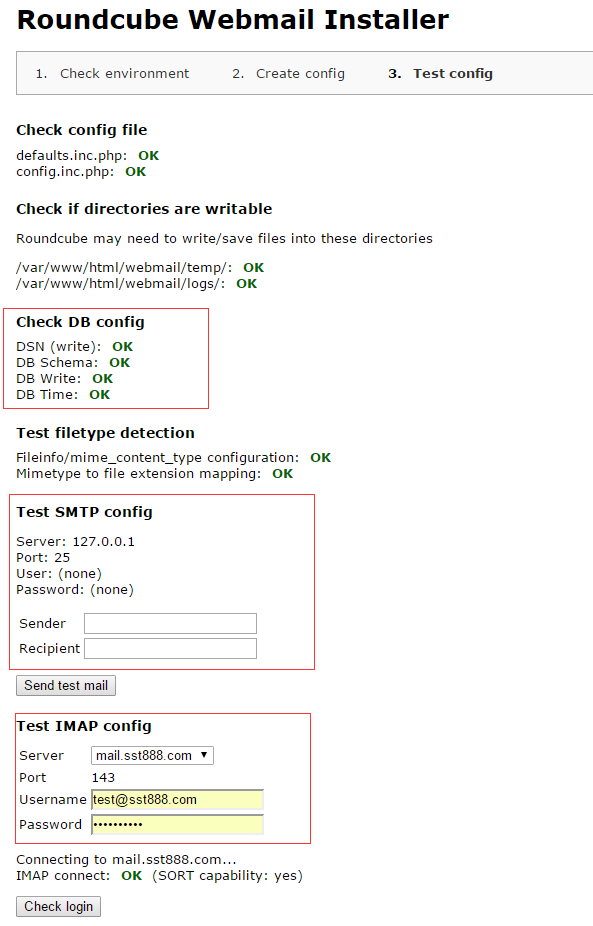Click the /var/www/html/webmail/logs/ path

coord(120,283)
